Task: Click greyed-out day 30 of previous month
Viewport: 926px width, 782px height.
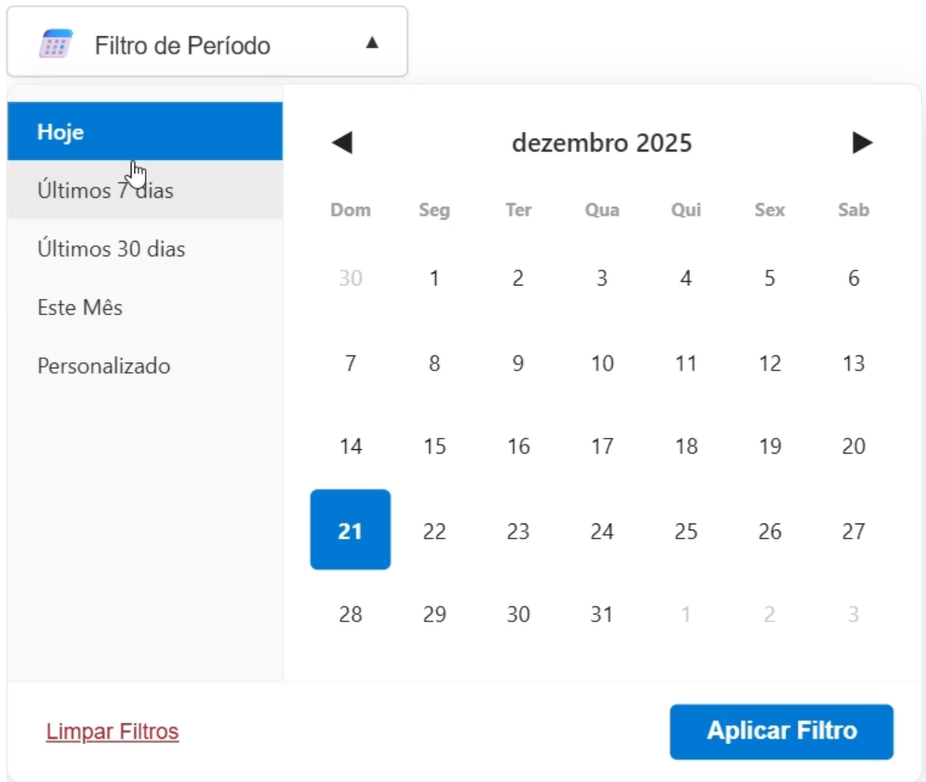Action: 350,278
